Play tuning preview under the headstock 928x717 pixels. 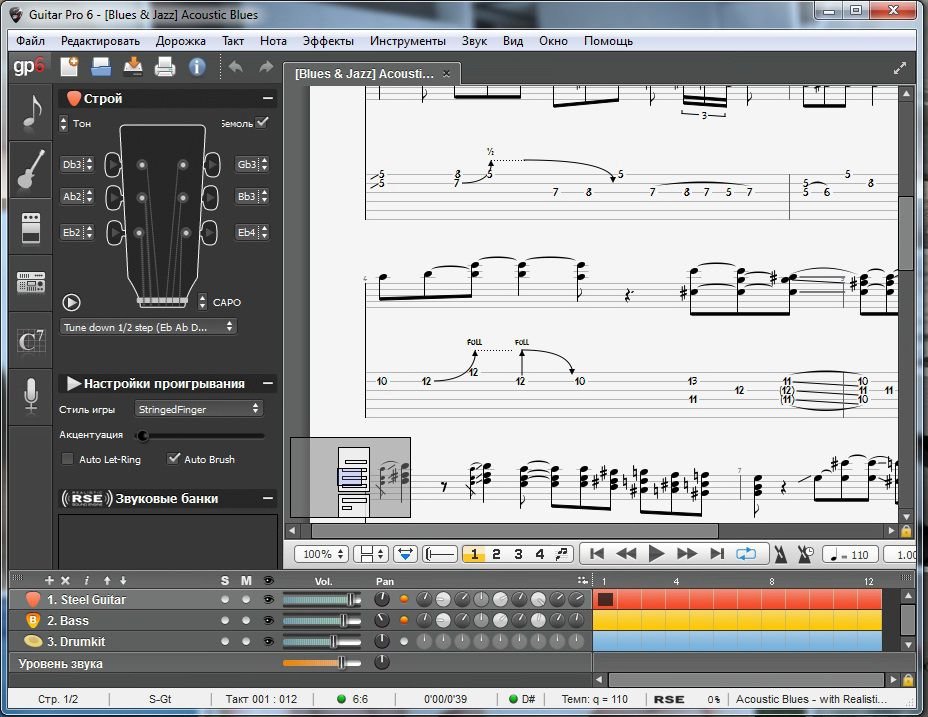(x=71, y=303)
